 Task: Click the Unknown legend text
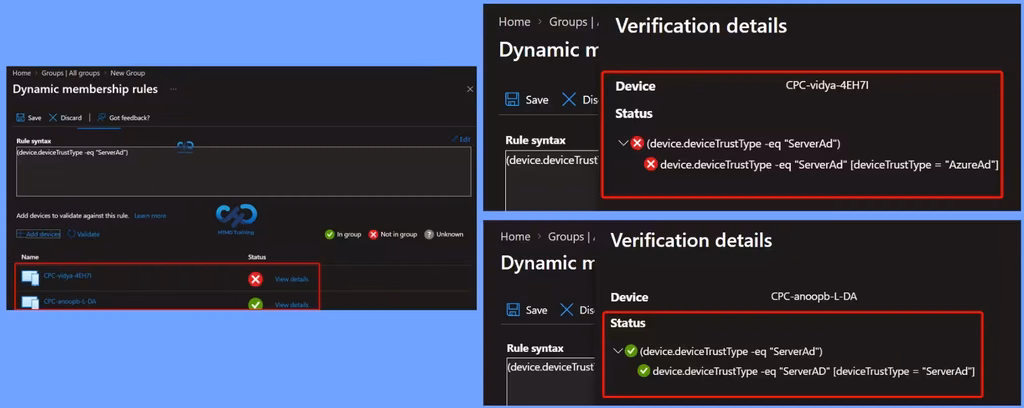[x=450, y=234]
